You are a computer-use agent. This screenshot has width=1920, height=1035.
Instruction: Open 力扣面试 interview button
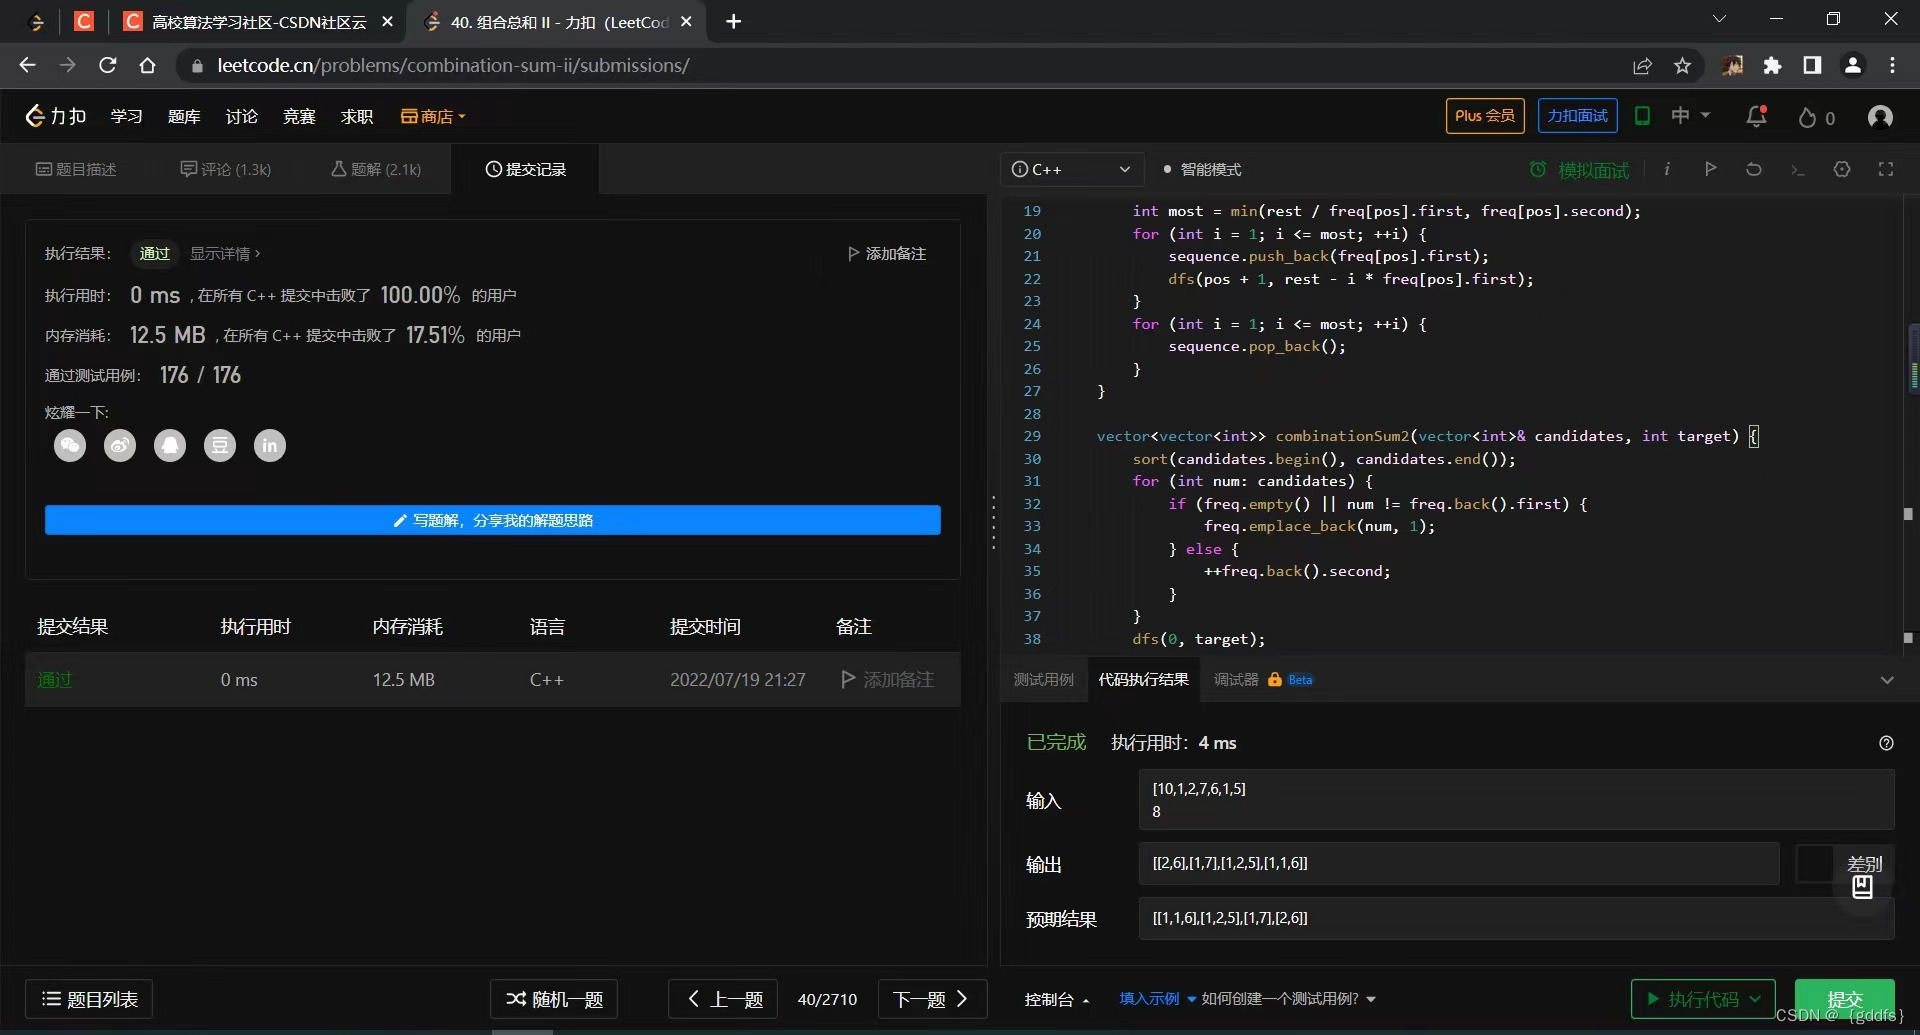tap(1578, 116)
